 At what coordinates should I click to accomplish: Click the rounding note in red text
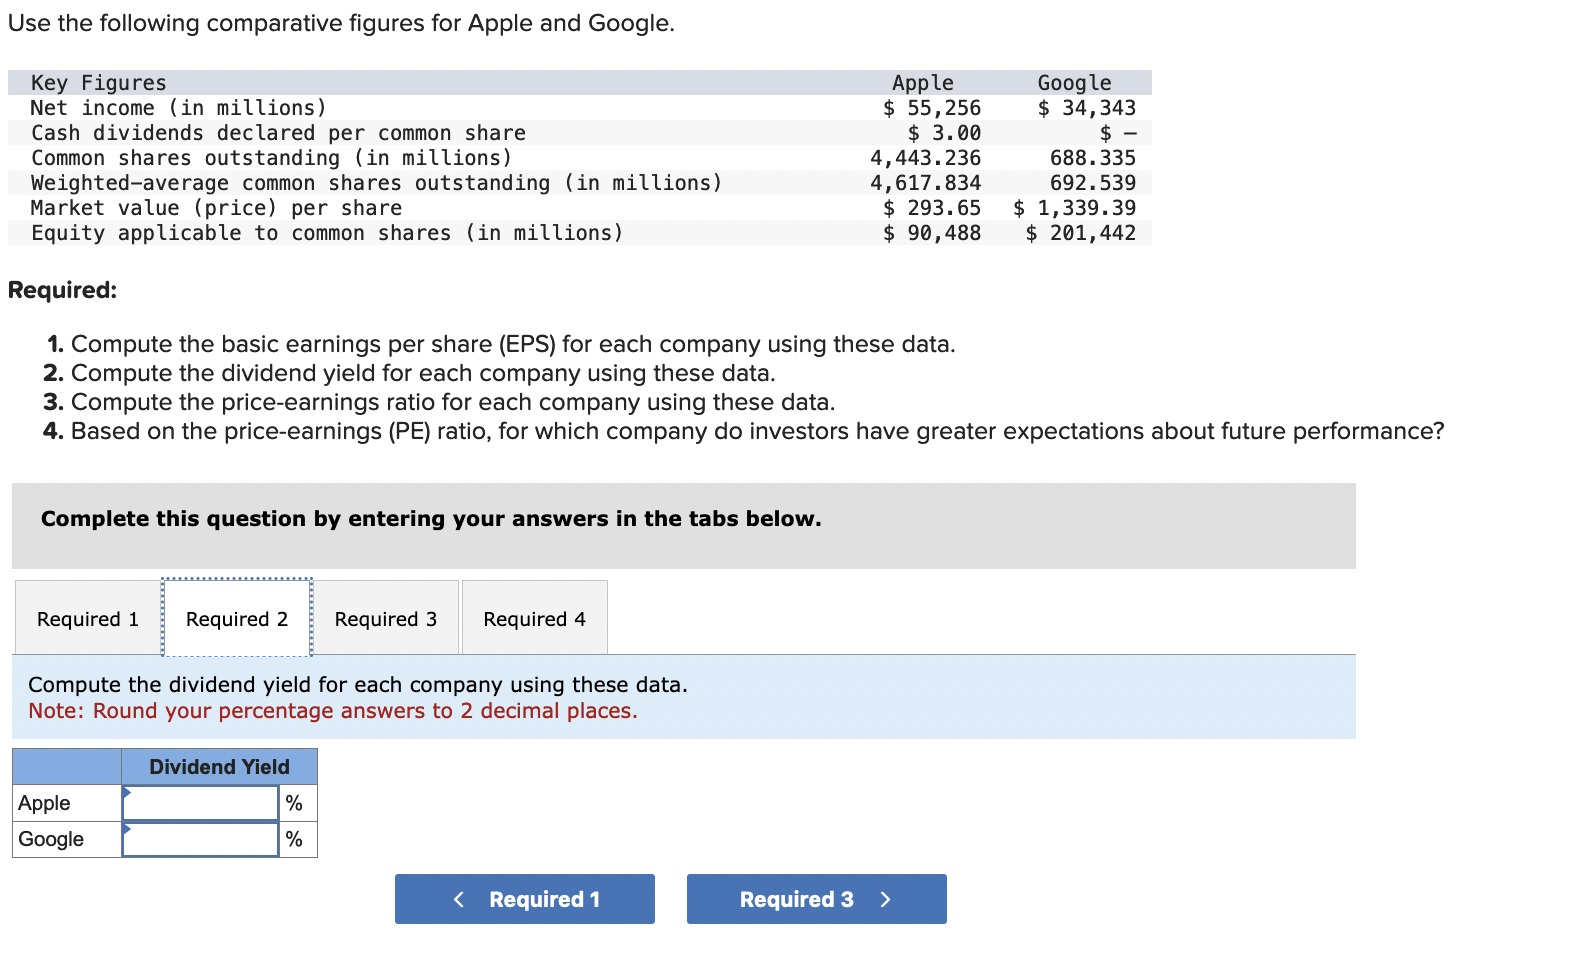333,711
